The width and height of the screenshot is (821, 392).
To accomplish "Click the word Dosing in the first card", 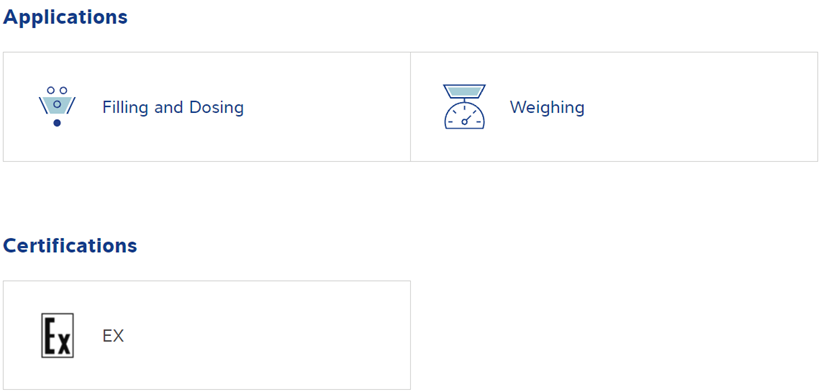I will 216,107.
